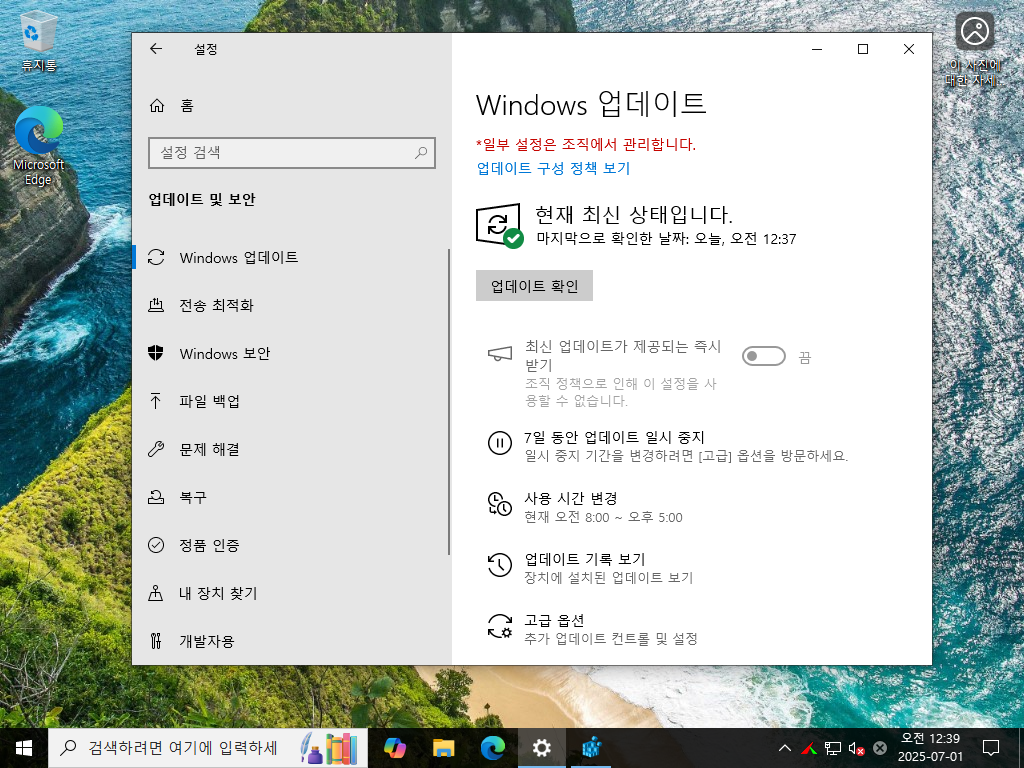
Task: Click the 문제 해결 wrench icon
Action: coord(156,449)
